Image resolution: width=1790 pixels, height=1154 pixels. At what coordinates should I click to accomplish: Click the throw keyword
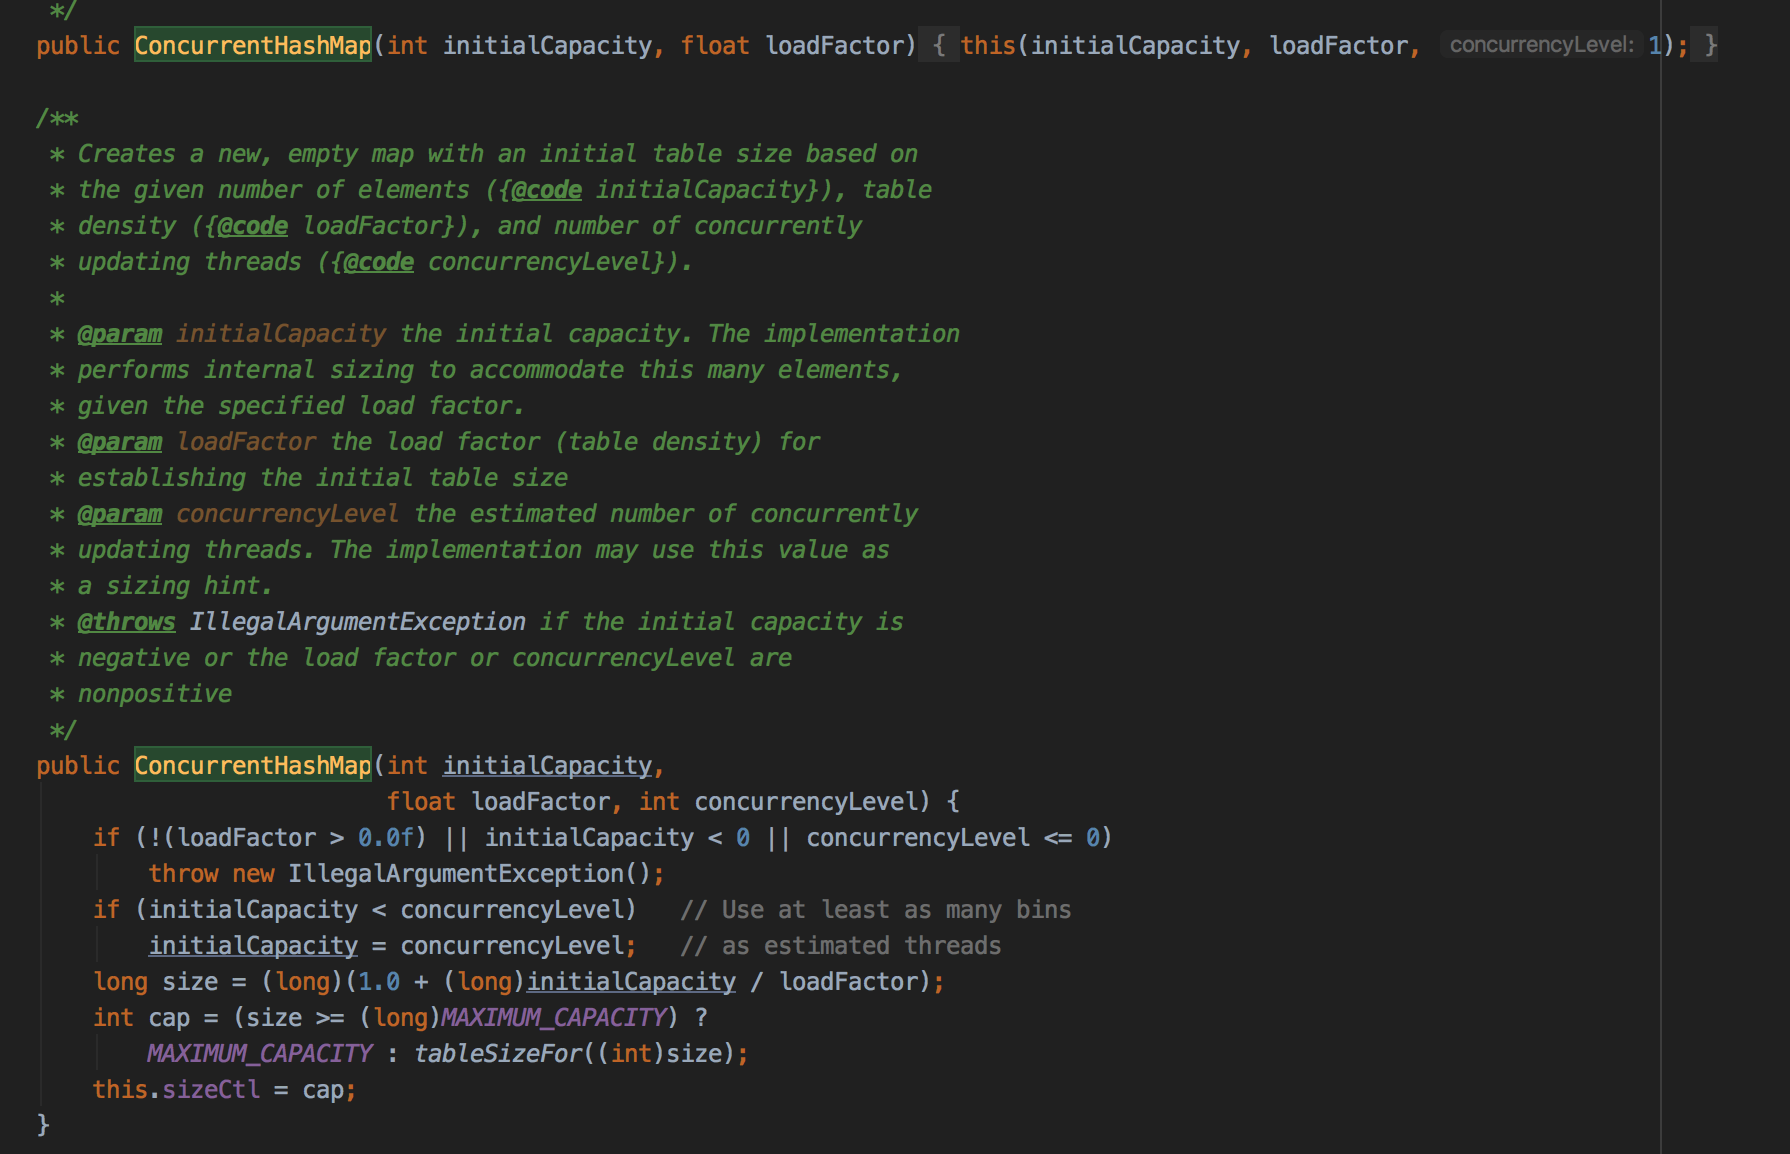[x=184, y=873]
